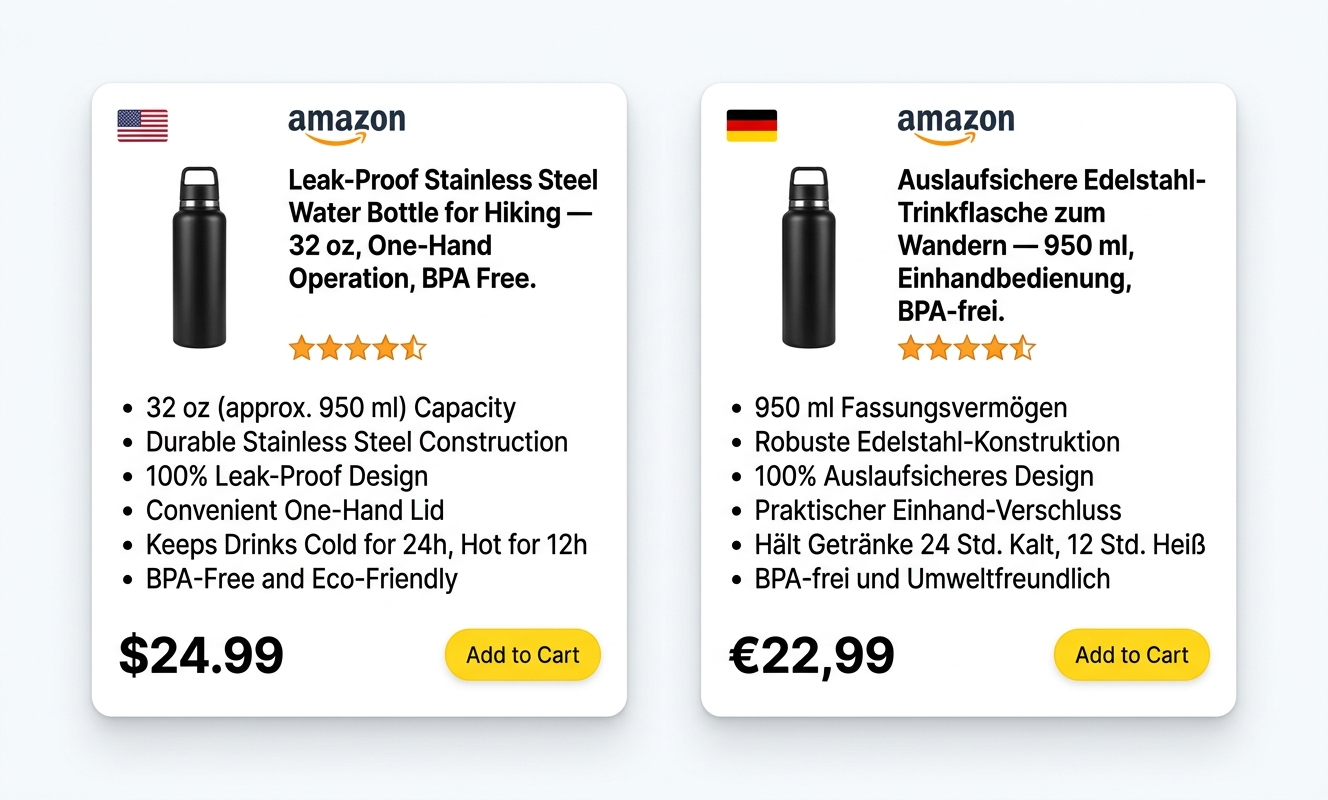
Task: Click the $24.99 price label
Action: tap(200, 654)
